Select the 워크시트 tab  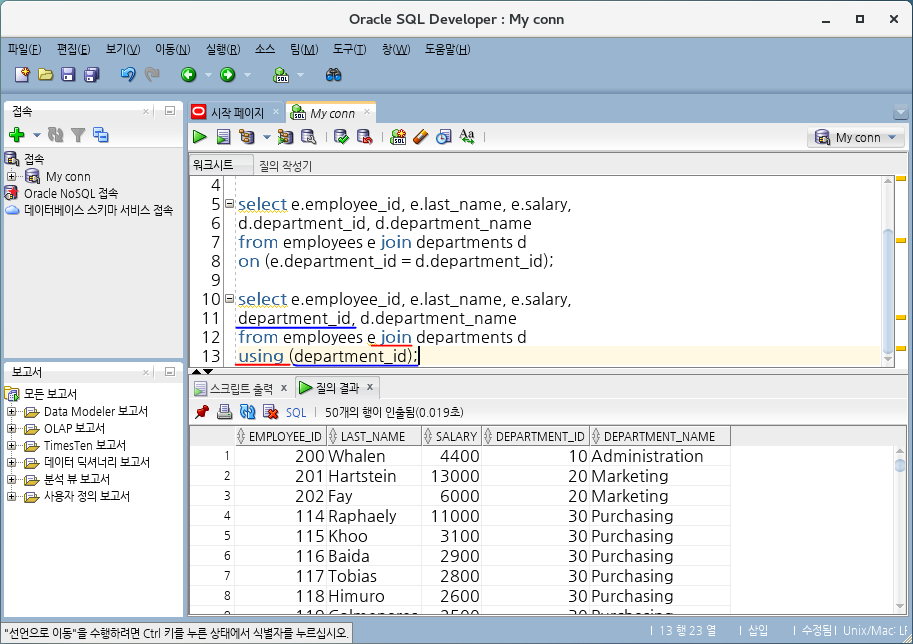pyautogui.click(x=213, y=165)
